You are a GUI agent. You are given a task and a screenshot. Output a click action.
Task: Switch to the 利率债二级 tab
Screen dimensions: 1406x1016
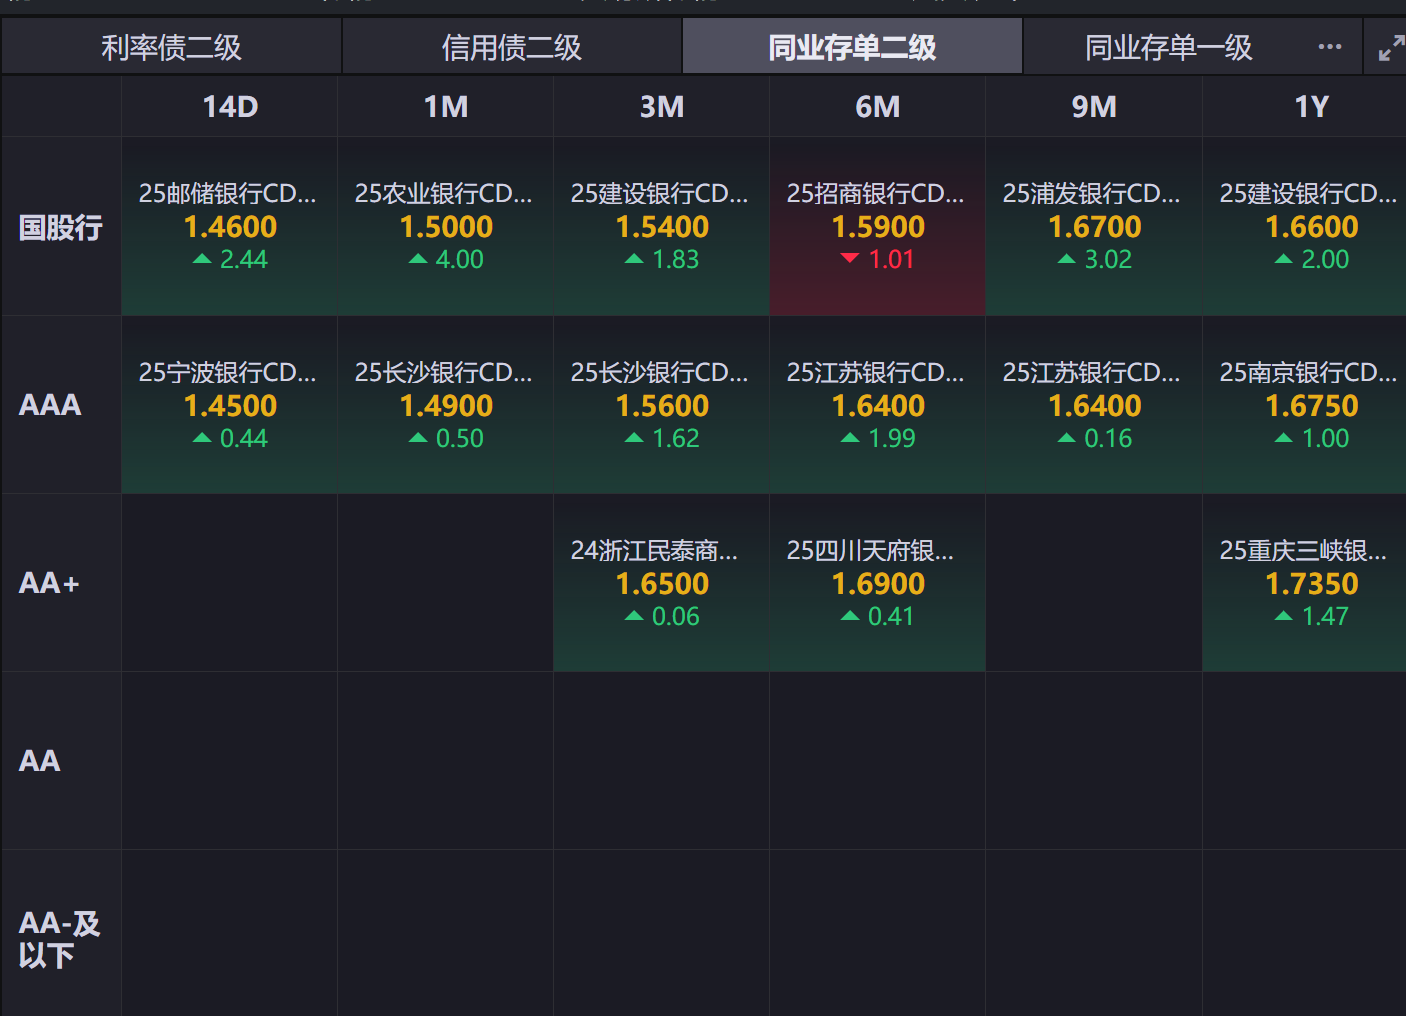coord(171,47)
